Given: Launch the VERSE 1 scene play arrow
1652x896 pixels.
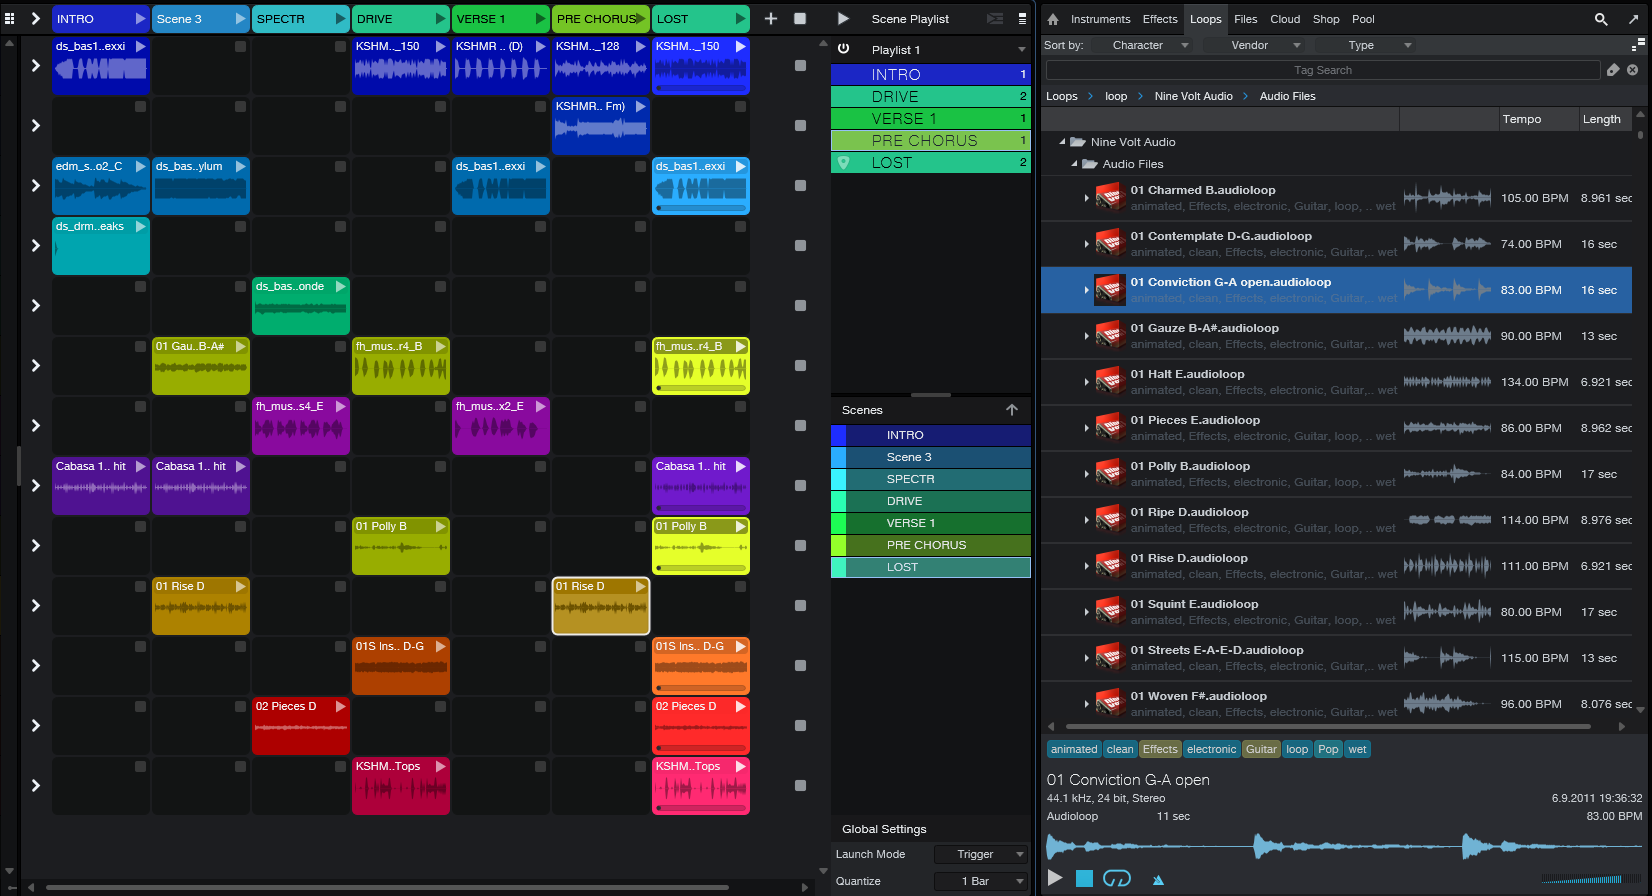Looking at the screenshot, I should click(540, 19).
